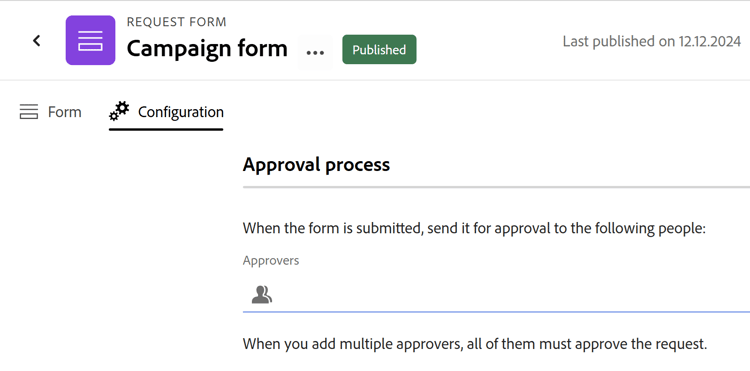Focus the empty Approvers input field
750x371 pixels.
(x=496, y=295)
